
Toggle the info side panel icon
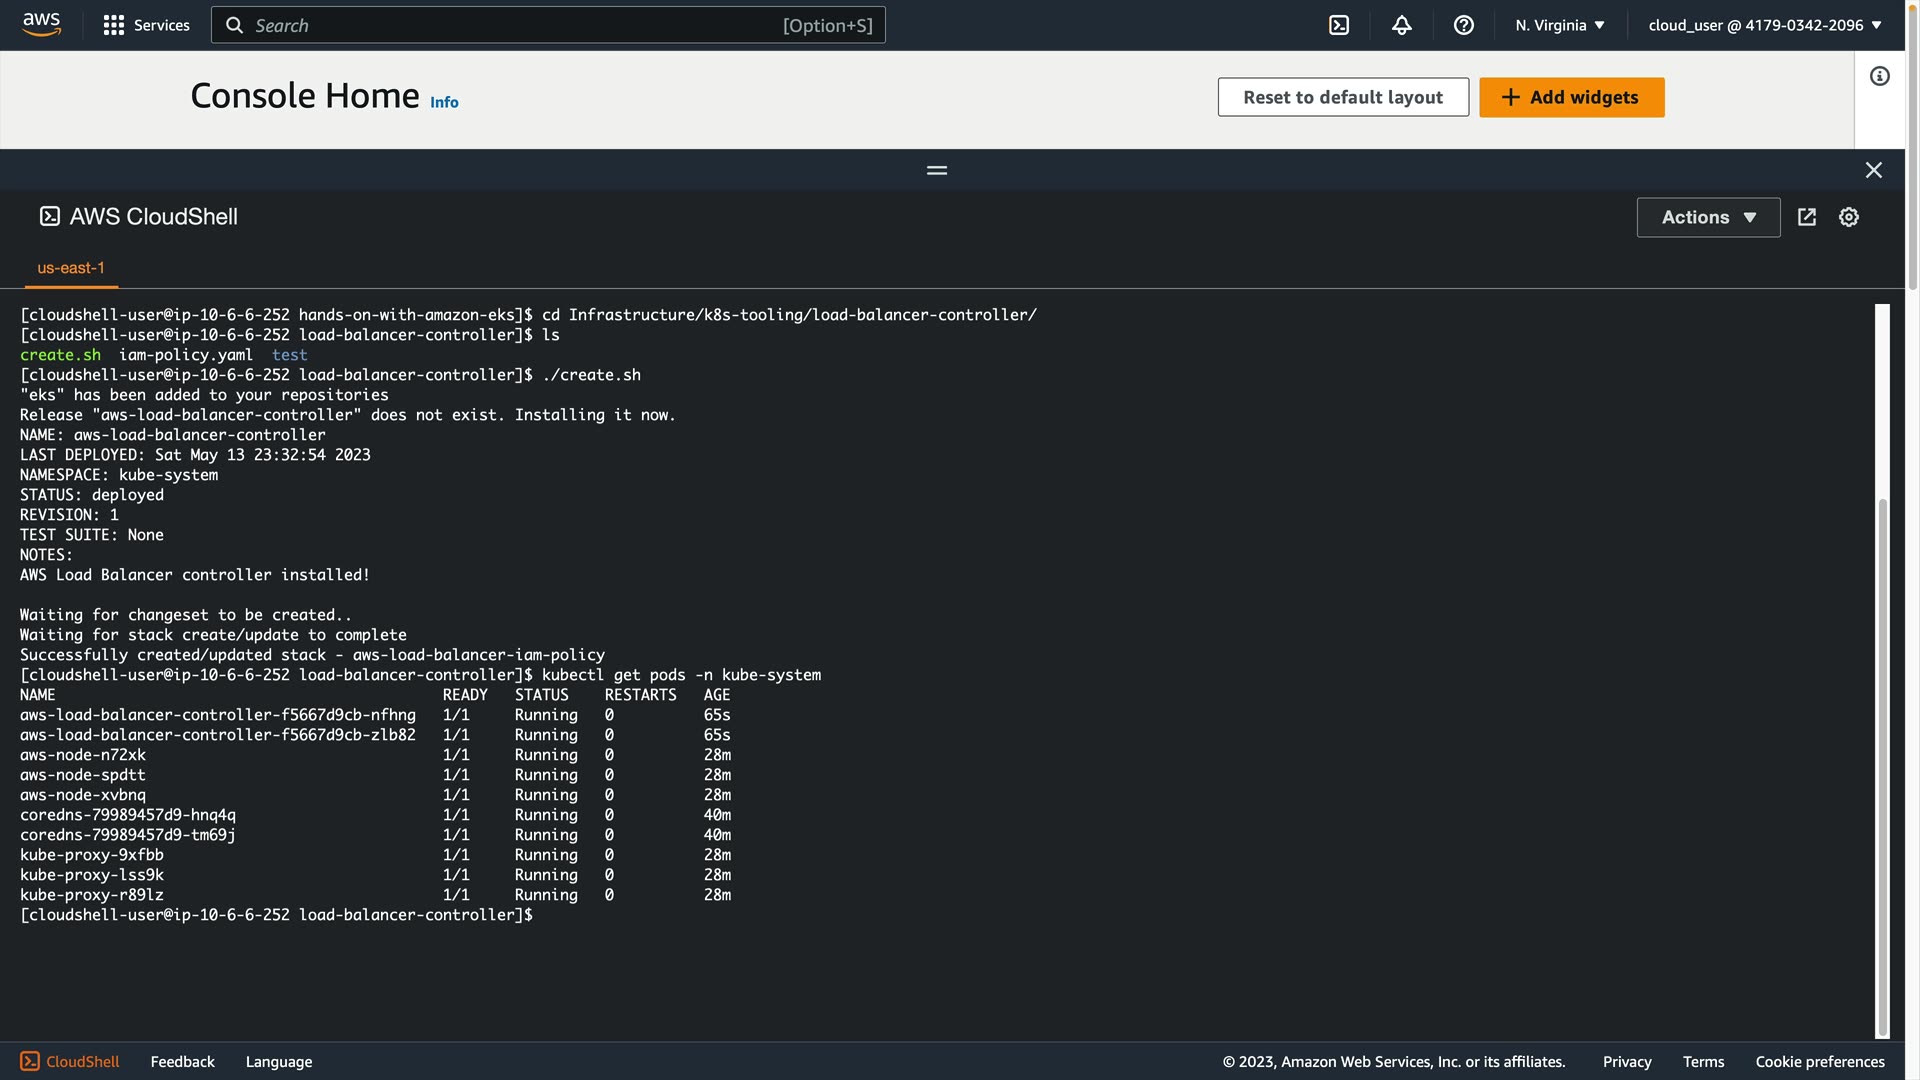(x=1879, y=76)
